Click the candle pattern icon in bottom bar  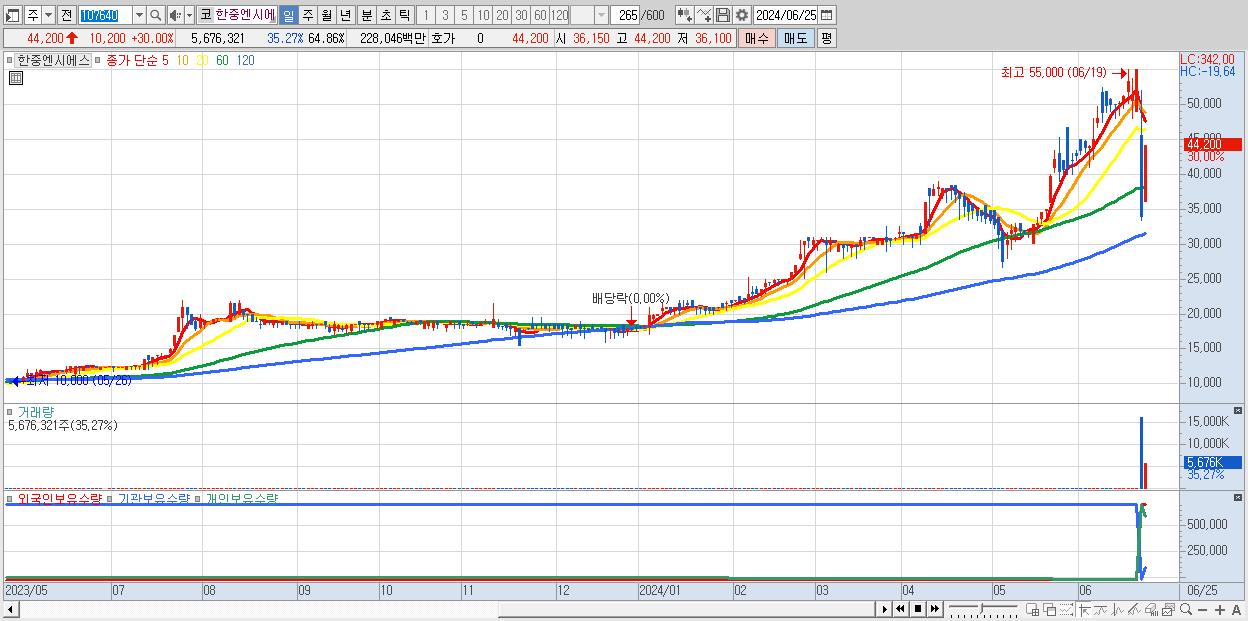point(1118,609)
